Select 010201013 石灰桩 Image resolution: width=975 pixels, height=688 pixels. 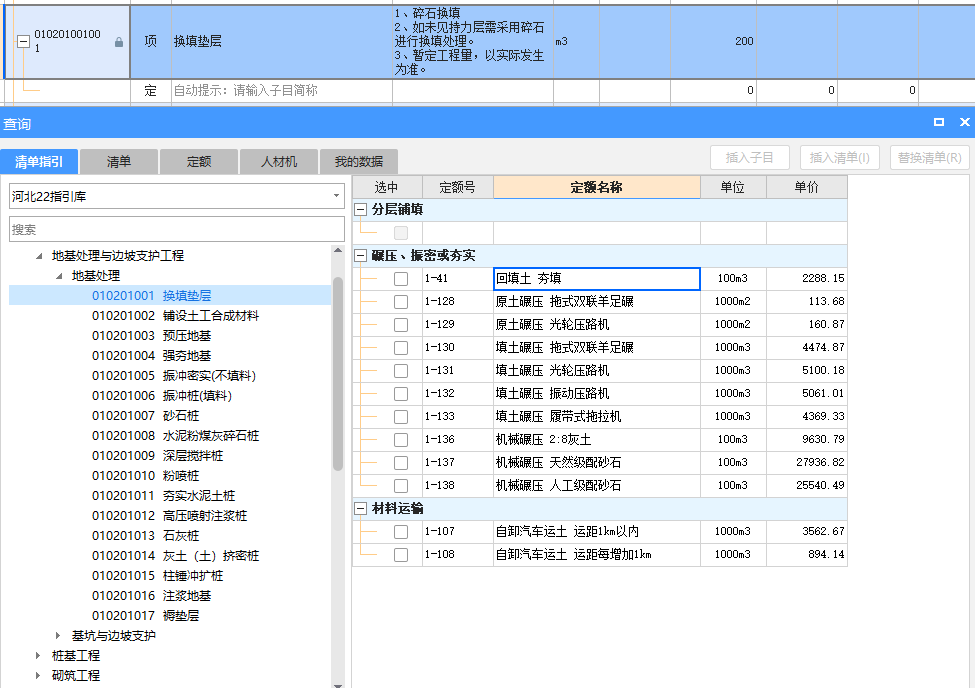pyautogui.click(x=146, y=536)
